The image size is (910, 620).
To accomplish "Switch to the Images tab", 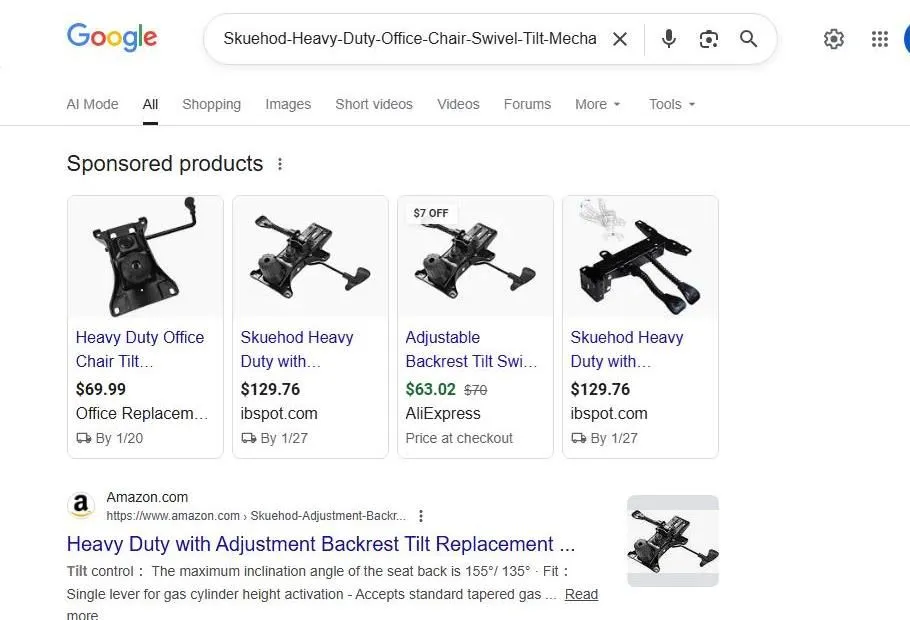I will tap(288, 104).
